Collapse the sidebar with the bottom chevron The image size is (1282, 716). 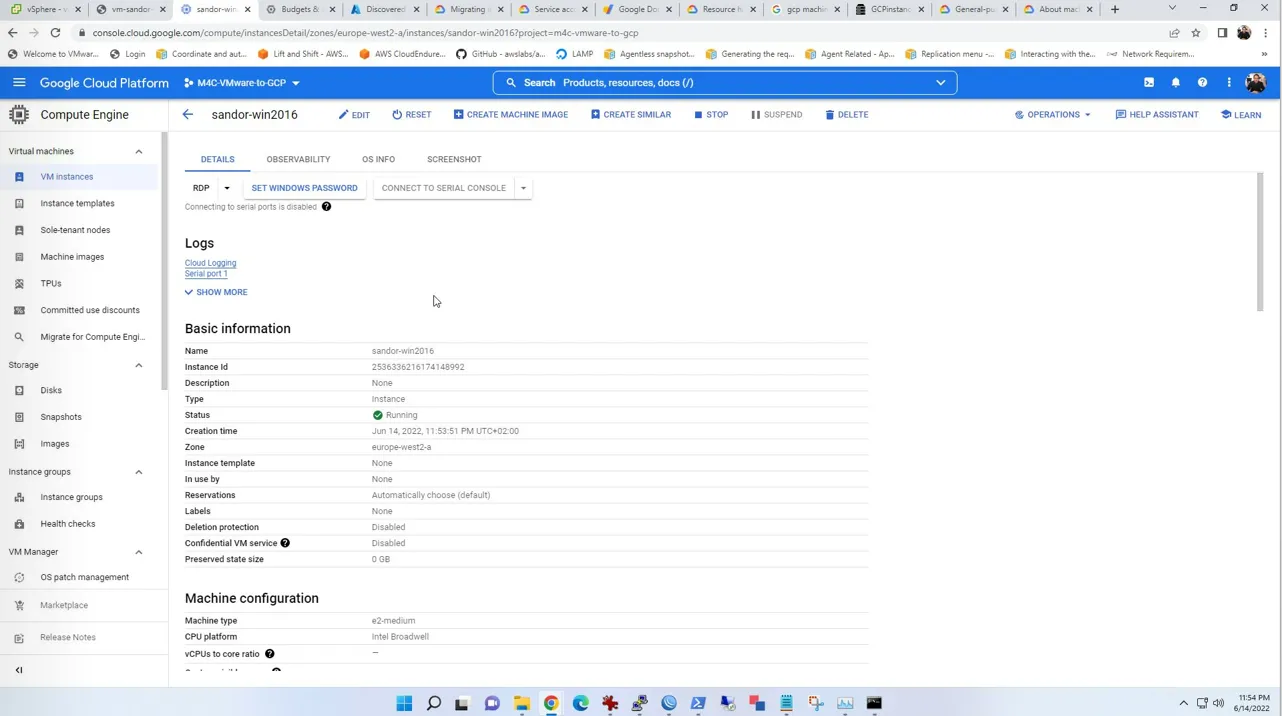(19, 670)
